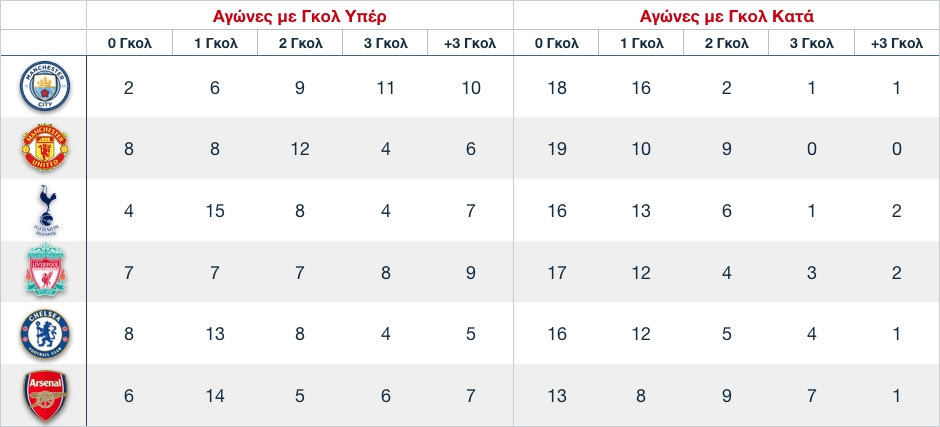Click Manchester City's value 11 cell

[x=385, y=88]
